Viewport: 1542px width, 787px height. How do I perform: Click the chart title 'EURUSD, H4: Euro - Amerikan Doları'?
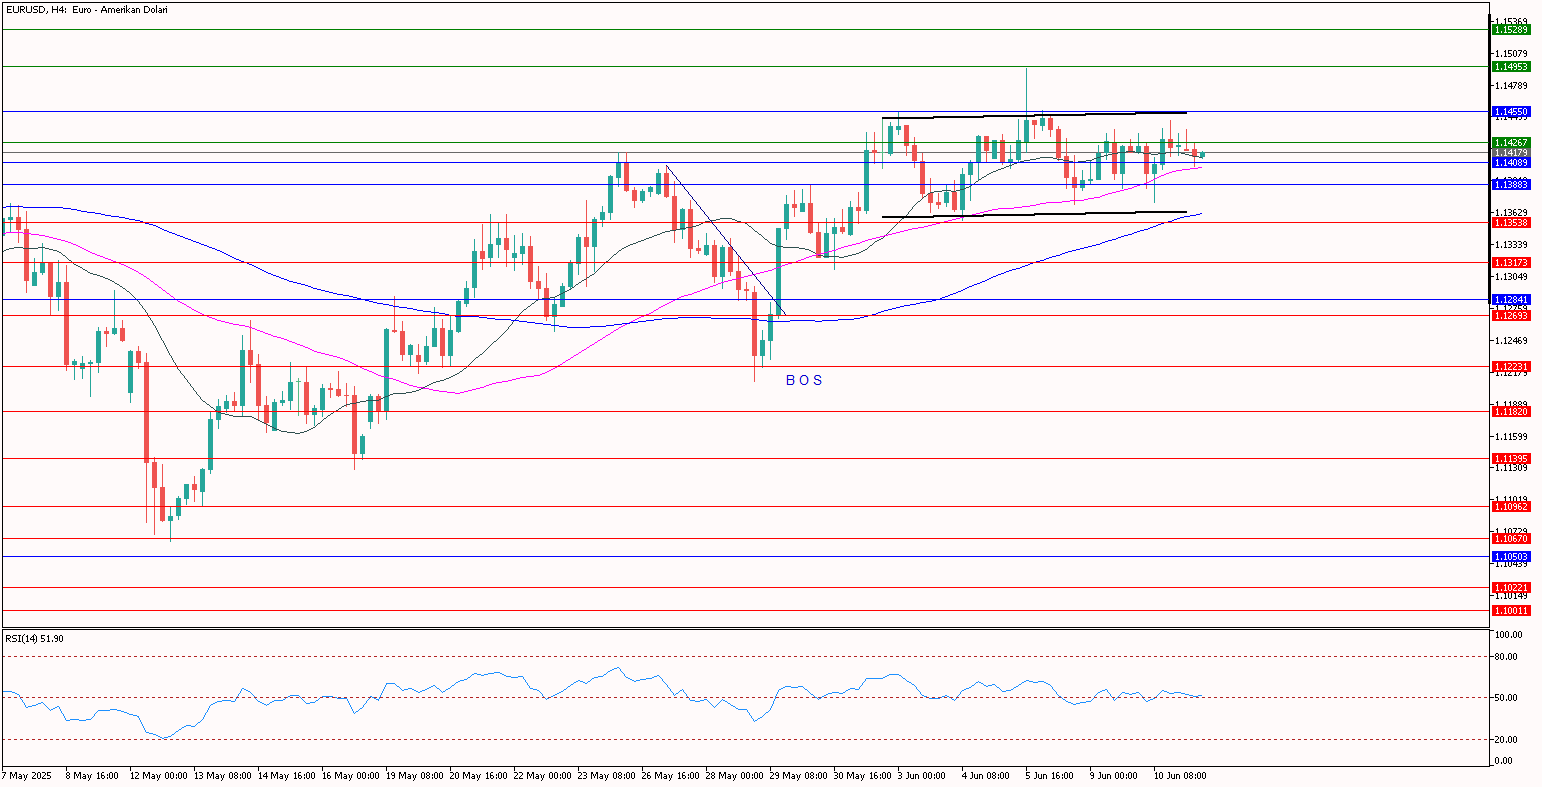tap(86, 9)
